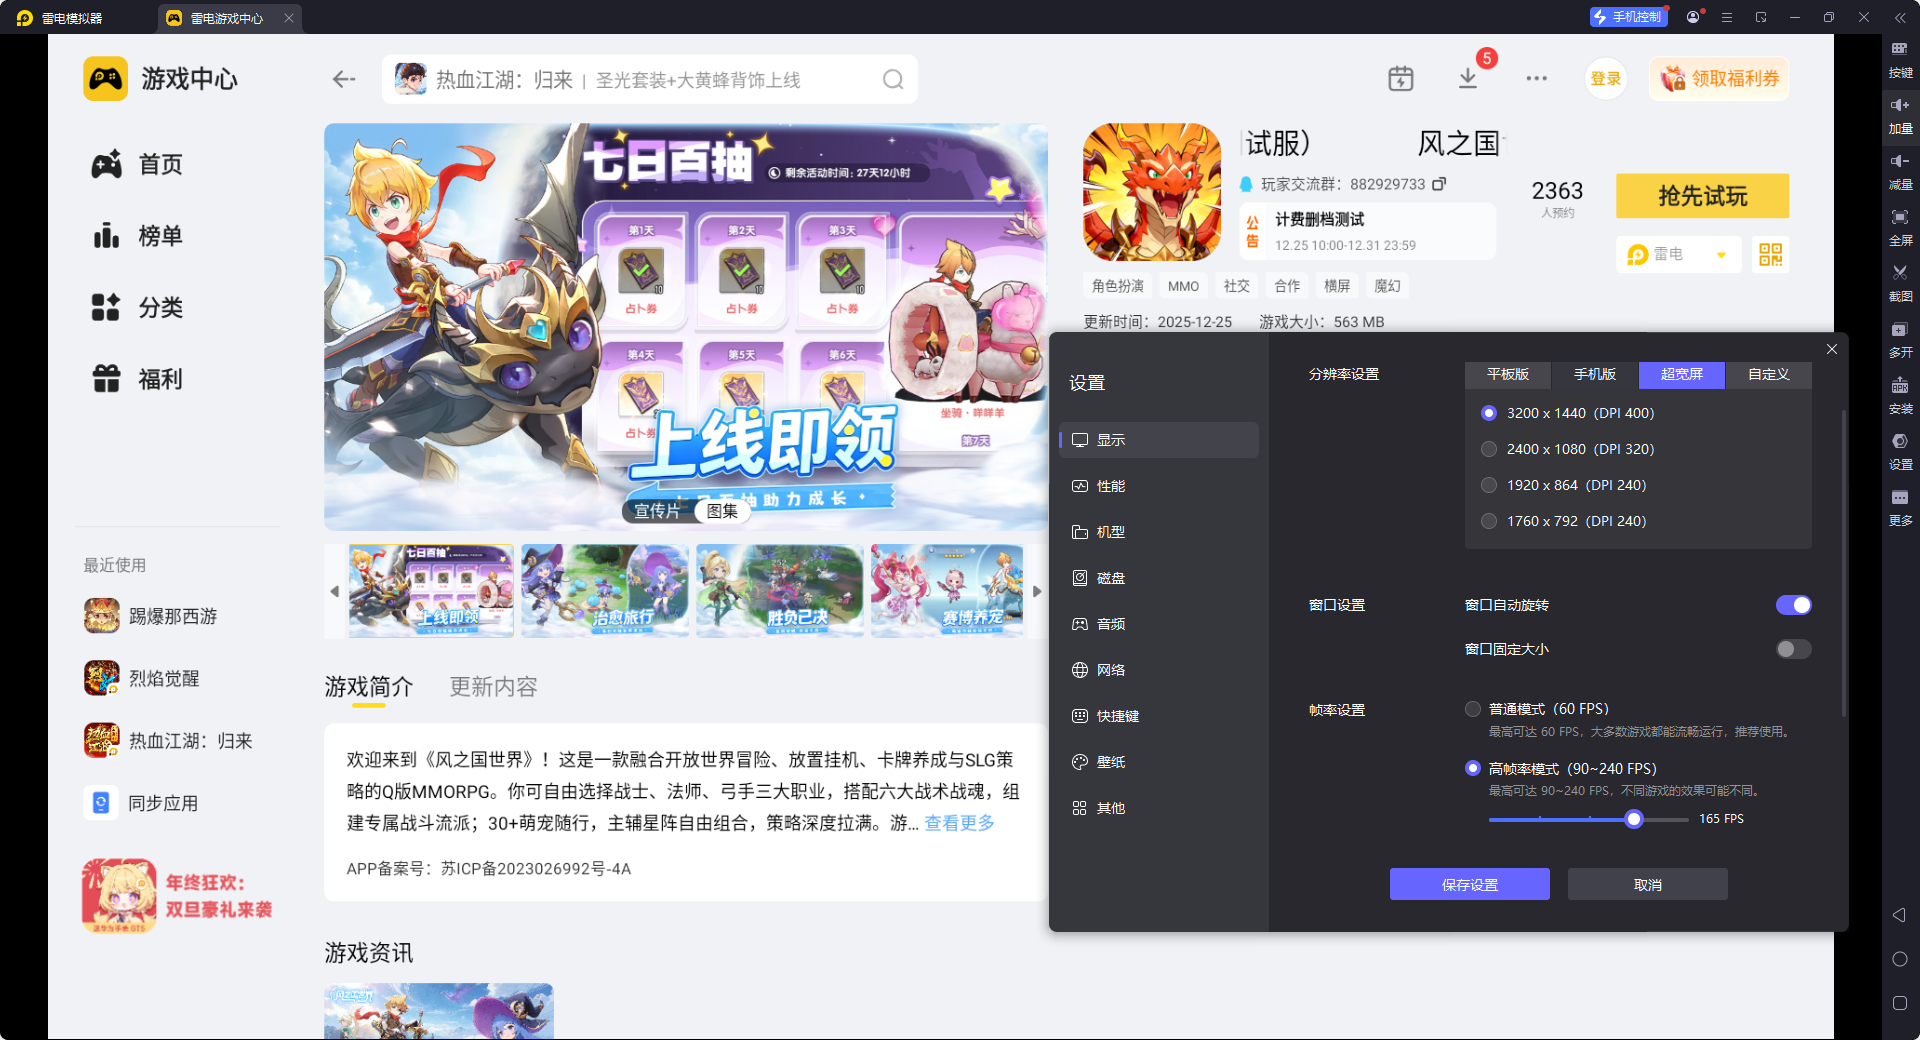Screen dimensions: 1920x1040
Task: Click the 登录 login button
Action: point(1605,79)
